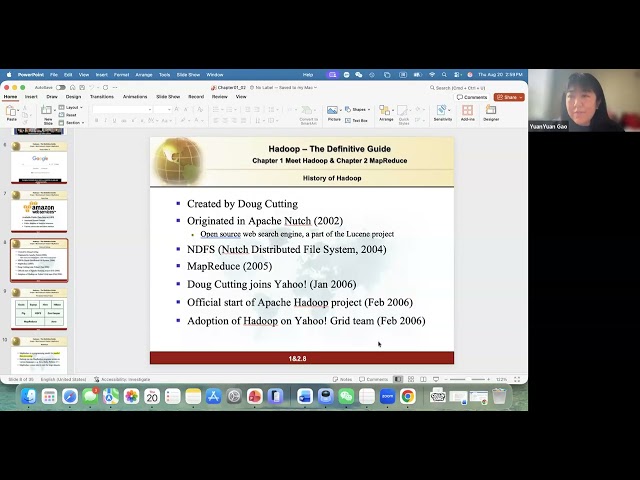The width and height of the screenshot is (640, 480).
Task: Toggle Notes pane in status bar
Action: coord(342,379)
